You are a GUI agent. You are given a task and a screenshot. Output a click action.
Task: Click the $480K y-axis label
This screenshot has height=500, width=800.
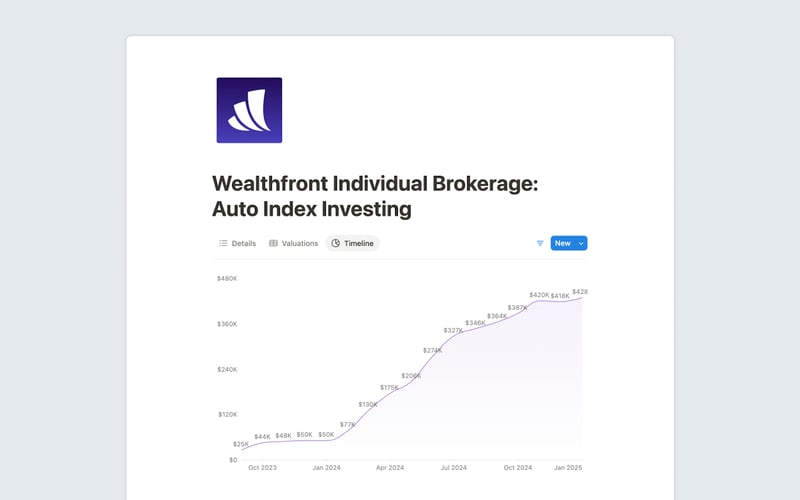tap(227, 279)
